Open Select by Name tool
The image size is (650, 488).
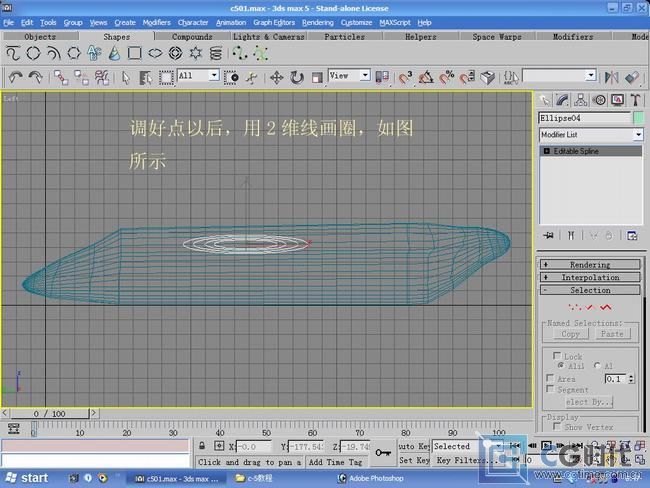[x=145, y=78]
